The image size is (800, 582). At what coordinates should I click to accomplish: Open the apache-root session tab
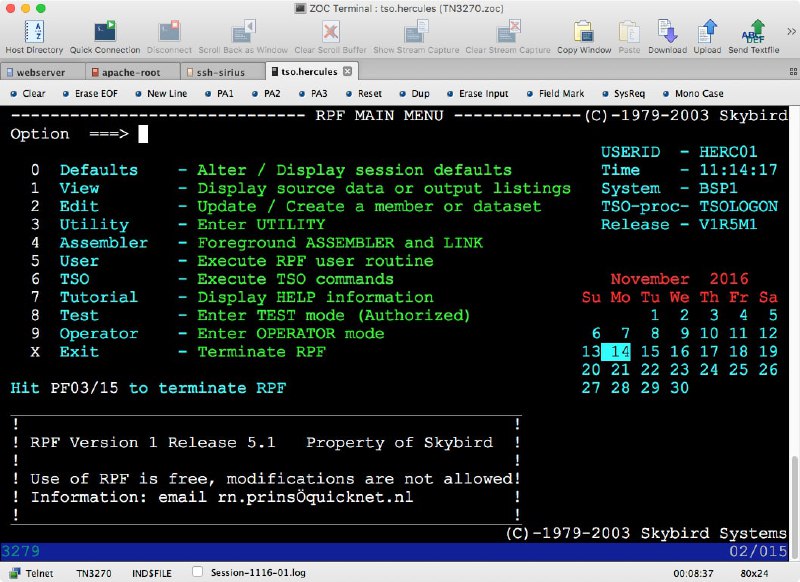click(x=128, y=71)
